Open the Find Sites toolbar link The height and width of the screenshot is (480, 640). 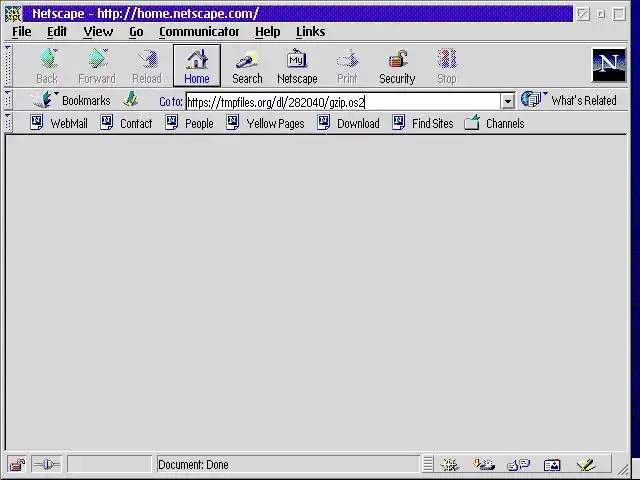pos(423,123)
